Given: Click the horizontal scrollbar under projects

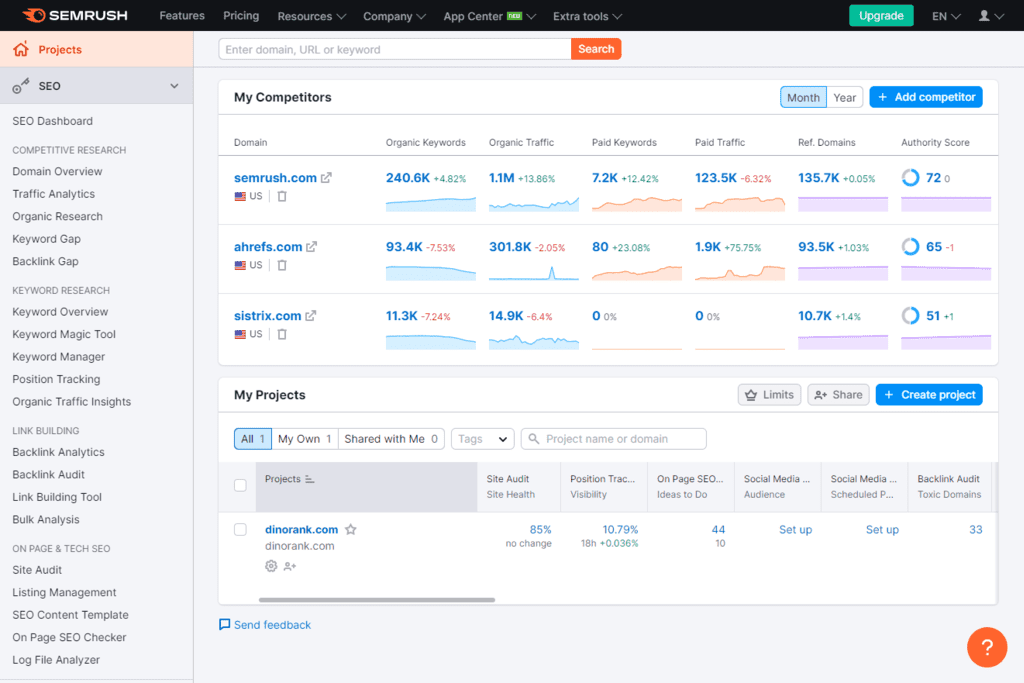Looking at the screenshot, I should click(x=377, y=599).
